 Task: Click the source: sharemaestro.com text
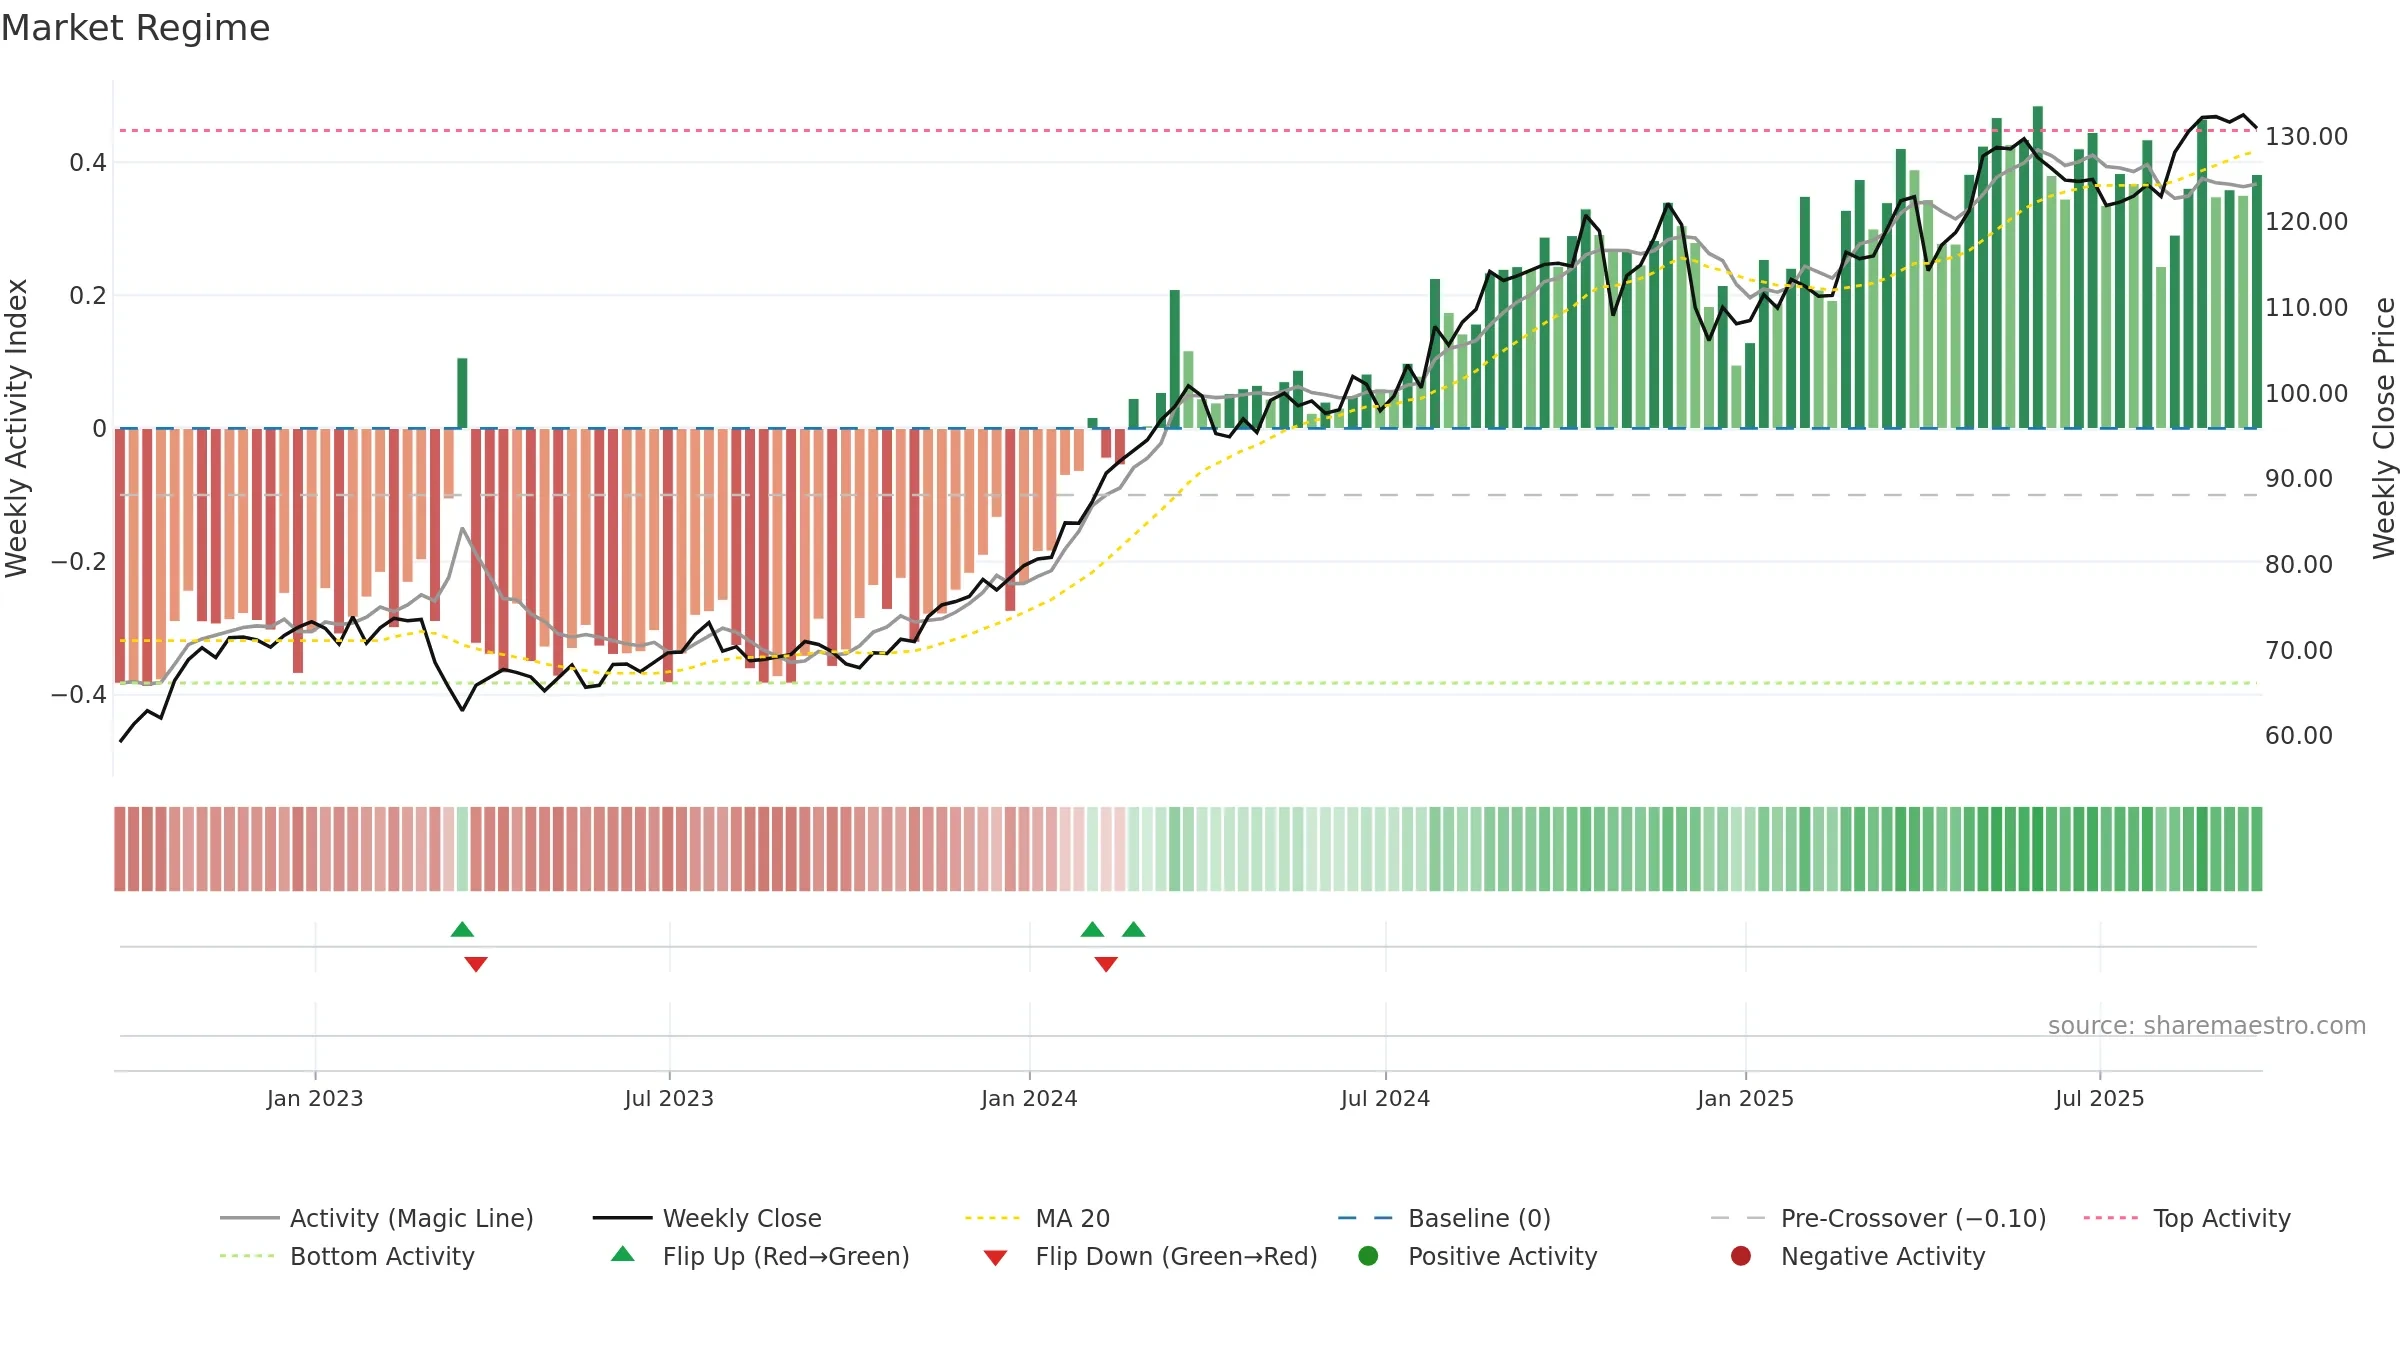2207,1026
